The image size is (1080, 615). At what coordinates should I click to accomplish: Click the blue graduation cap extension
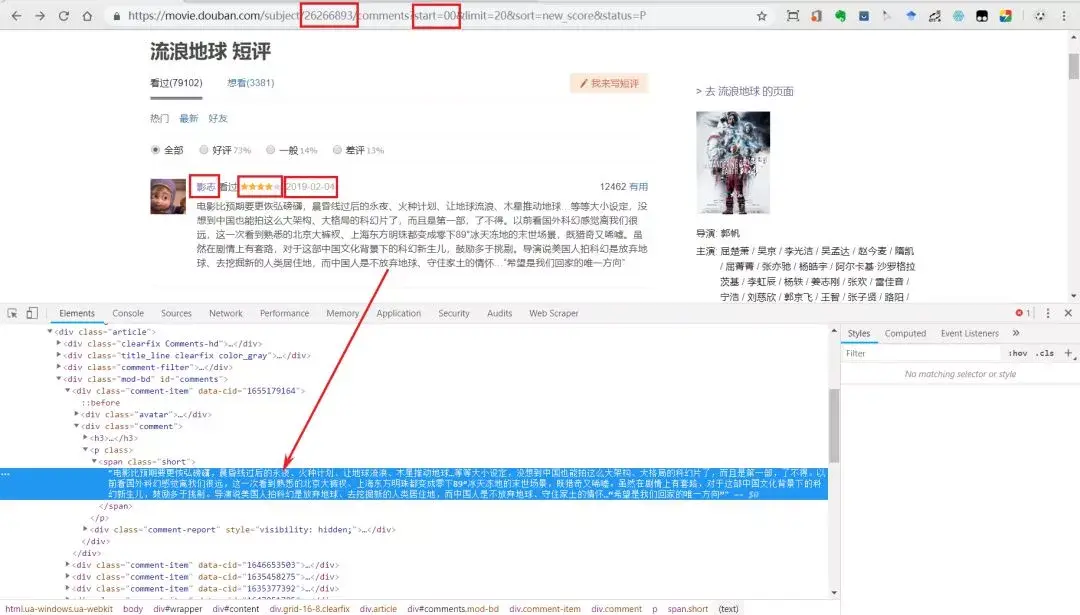911,16
